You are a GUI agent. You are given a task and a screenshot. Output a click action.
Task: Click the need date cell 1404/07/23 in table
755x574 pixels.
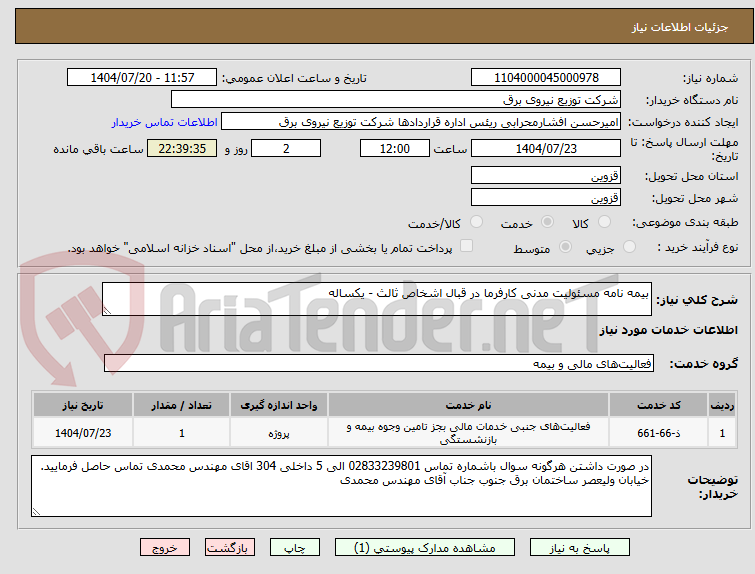(83, 433)
